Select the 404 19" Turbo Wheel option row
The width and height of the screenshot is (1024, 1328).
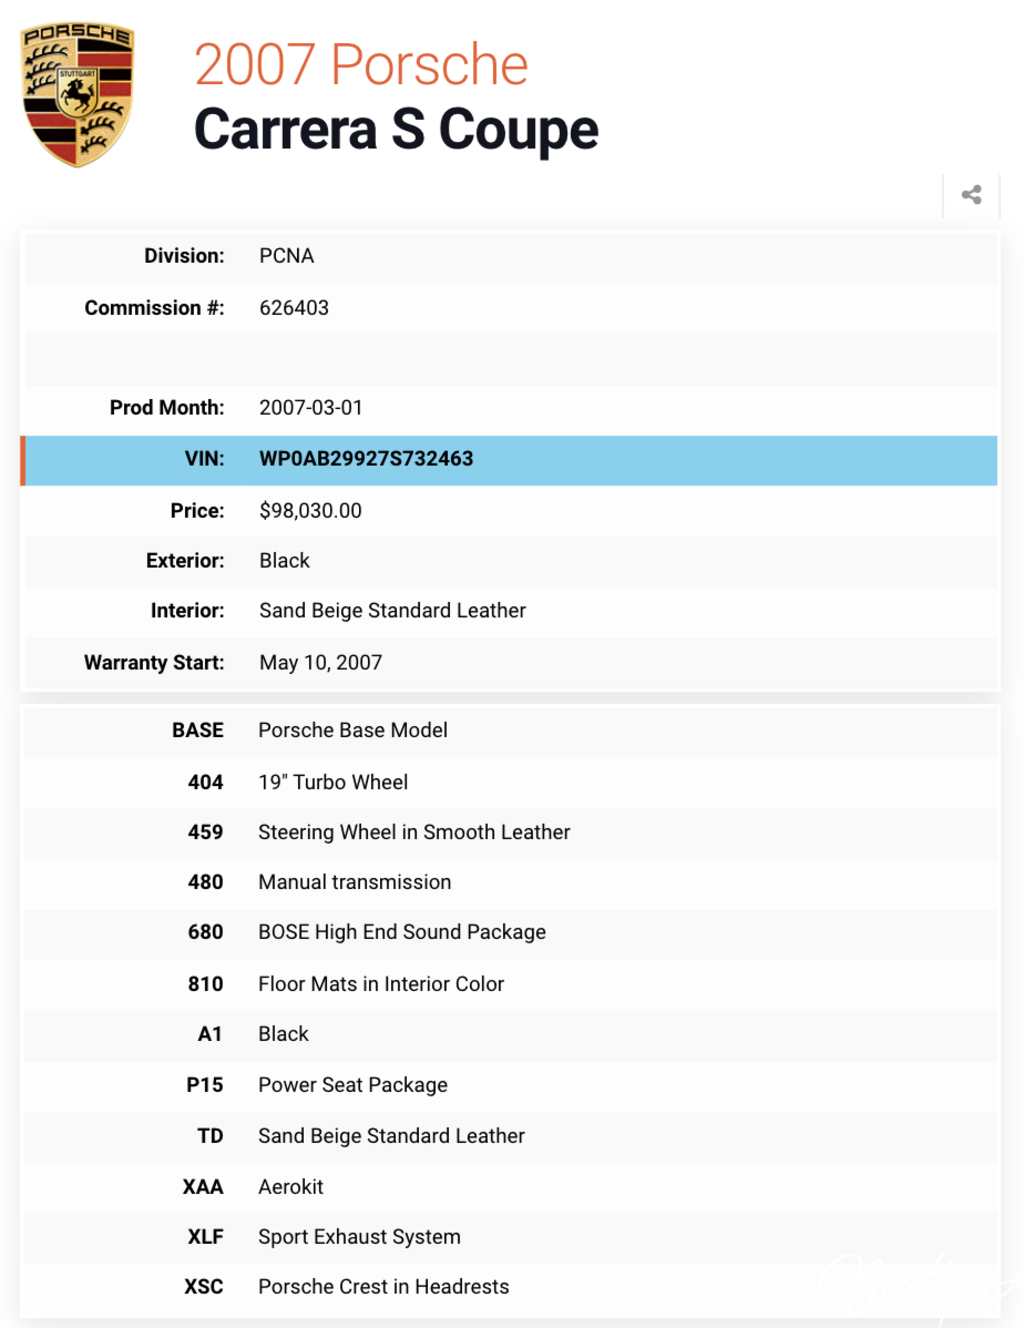click(510, 782)
